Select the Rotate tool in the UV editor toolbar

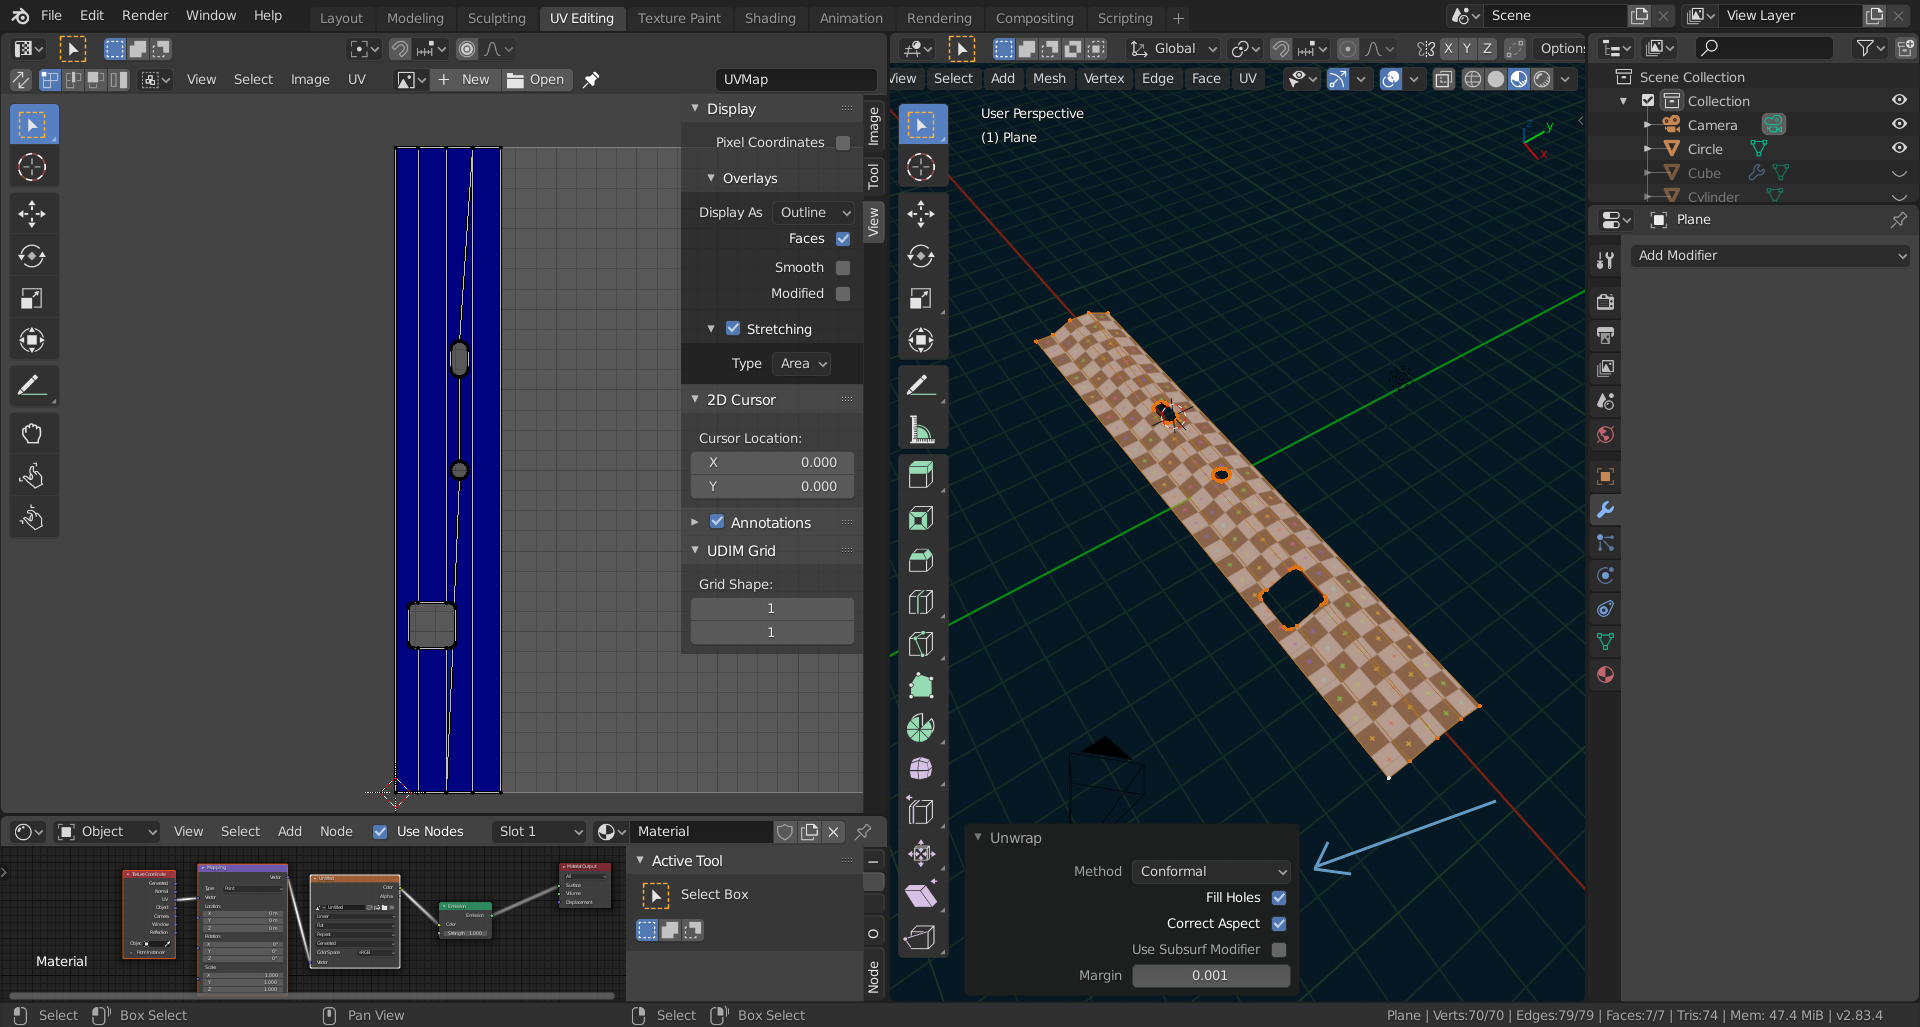click(x=33, y=256)
